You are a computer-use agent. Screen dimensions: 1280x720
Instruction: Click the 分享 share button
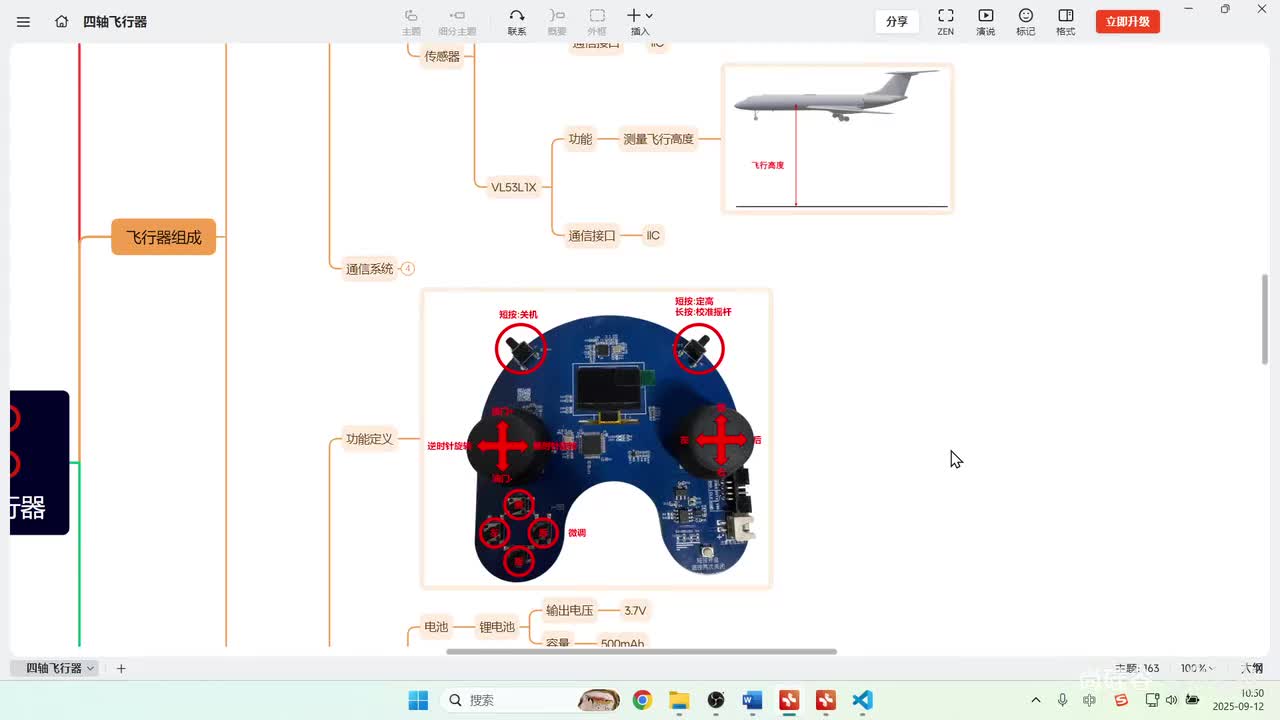coord(897,21)
